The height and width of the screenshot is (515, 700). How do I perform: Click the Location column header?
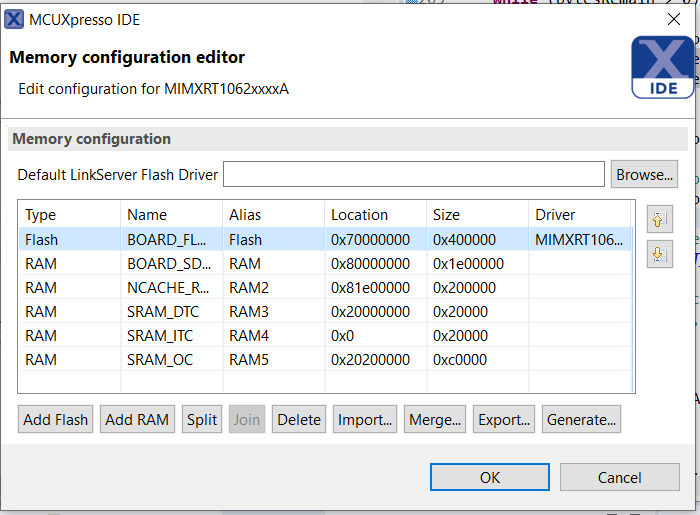pos(360,214)
